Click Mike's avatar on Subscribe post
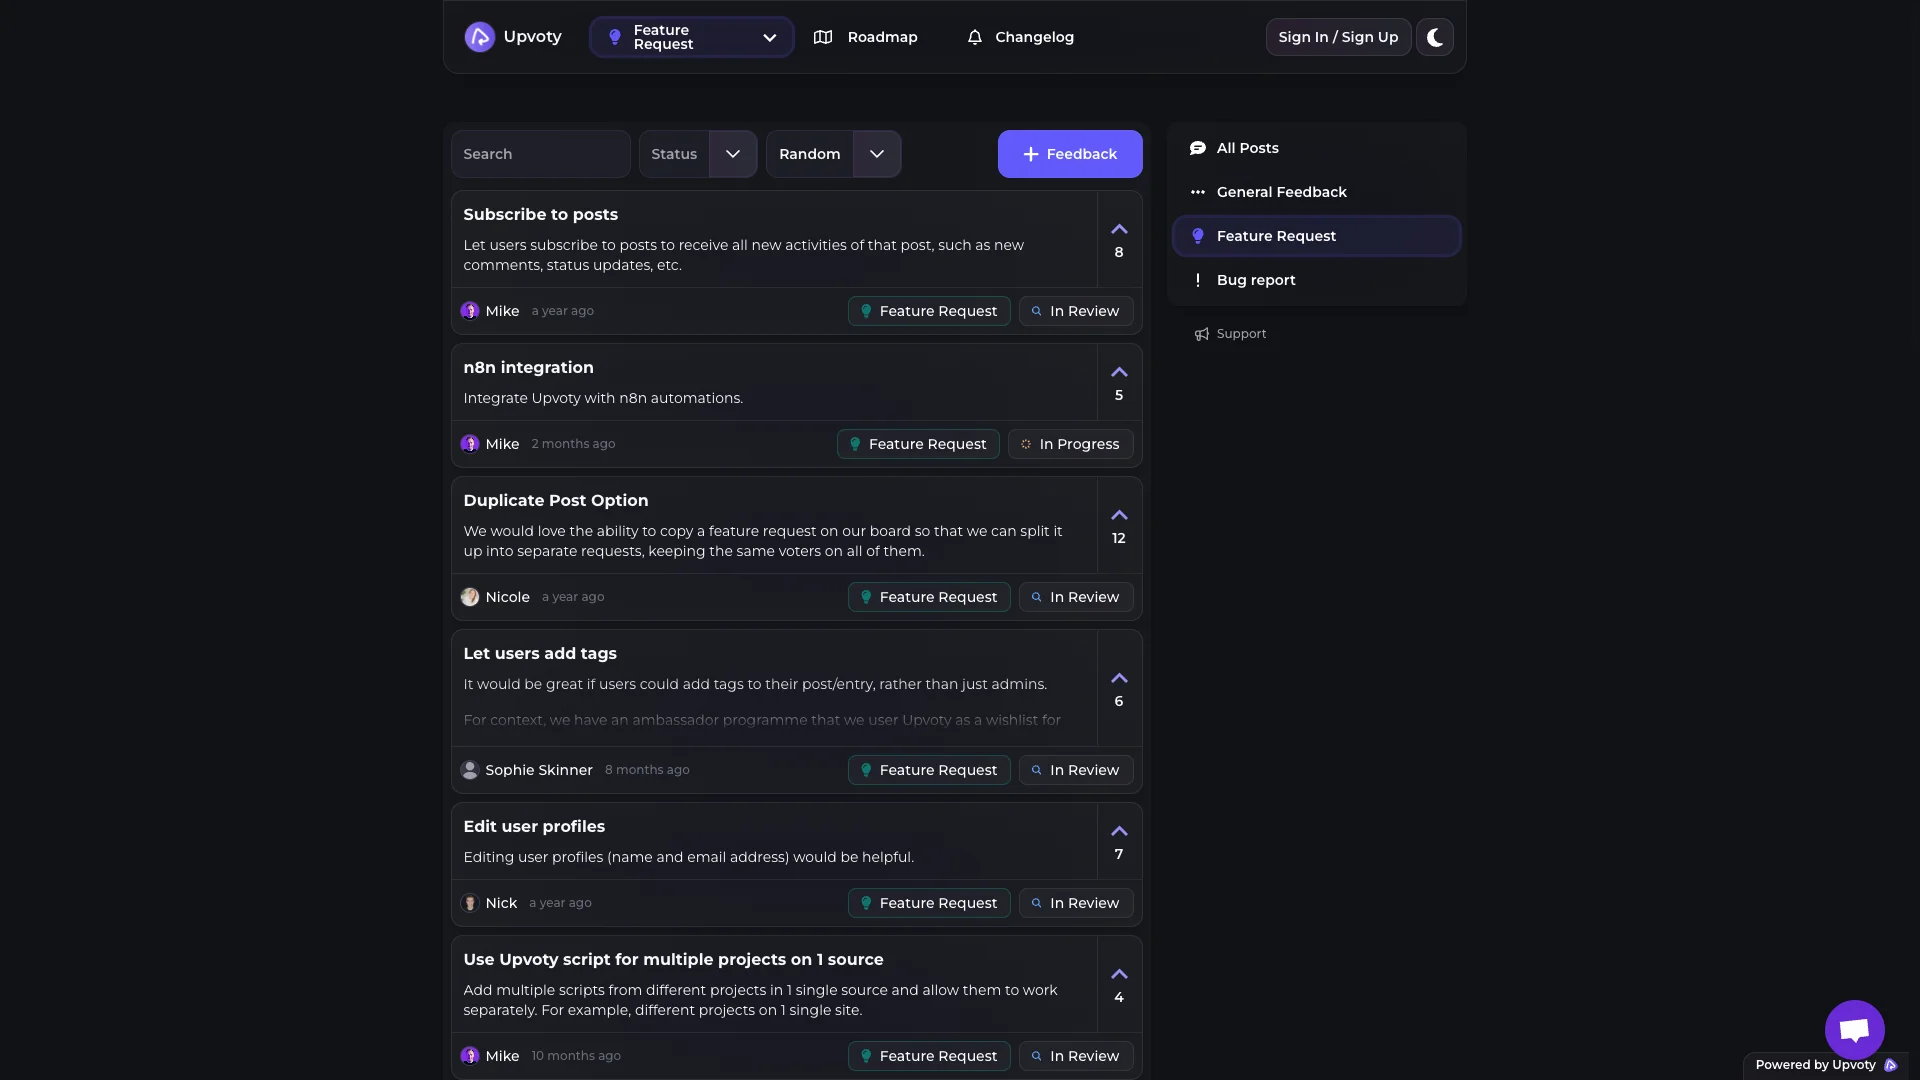This screenshot has height=1080, width=1920. (x=470, y=311)
